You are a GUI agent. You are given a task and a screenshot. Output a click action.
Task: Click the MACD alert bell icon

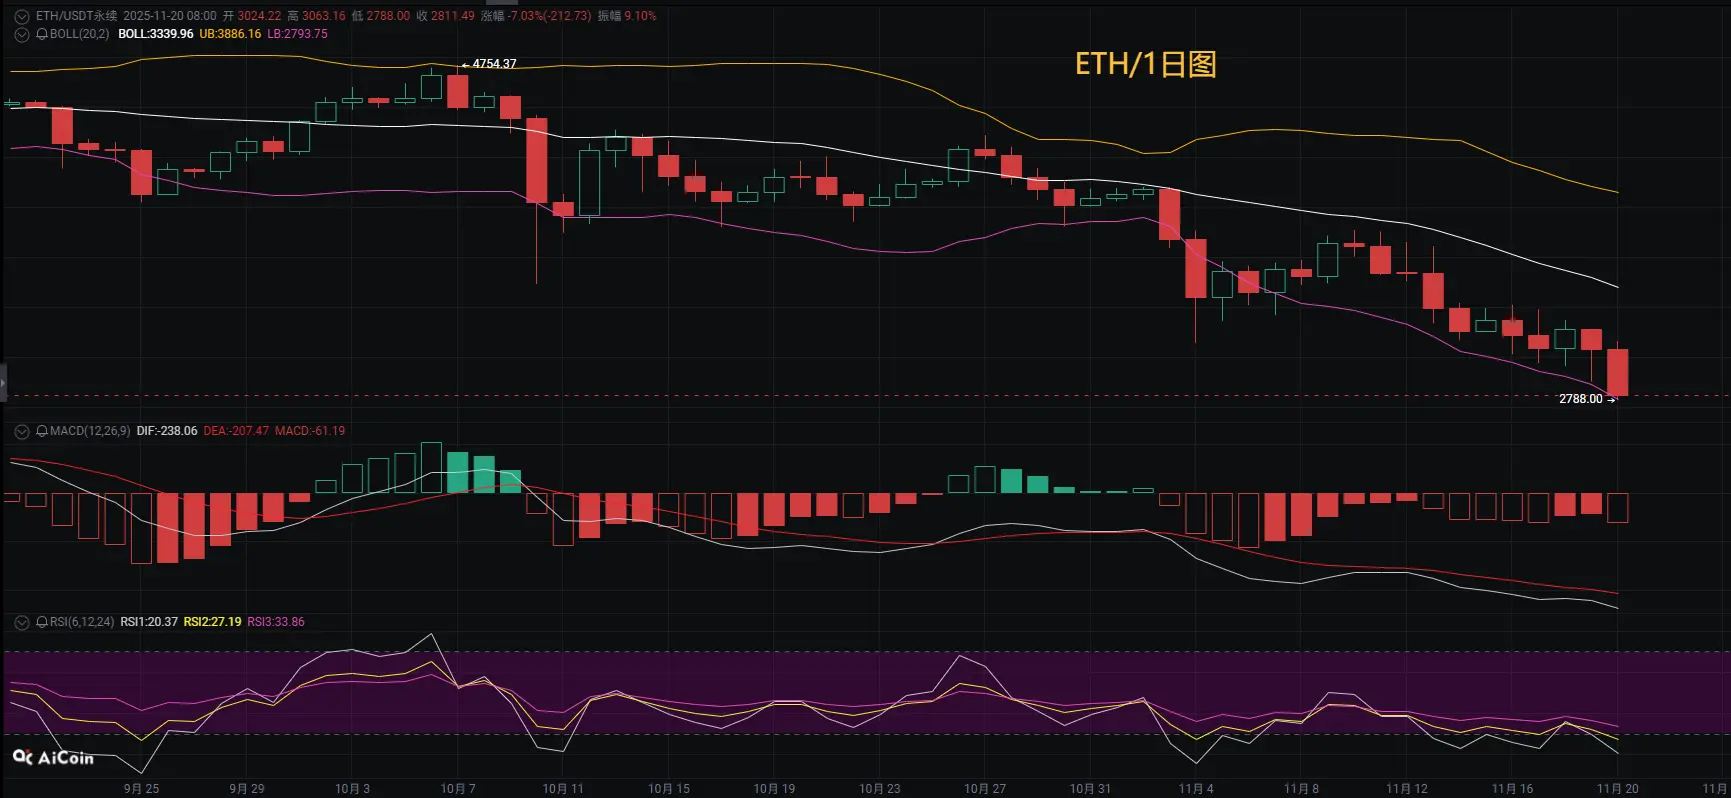(x=42, y=431)
